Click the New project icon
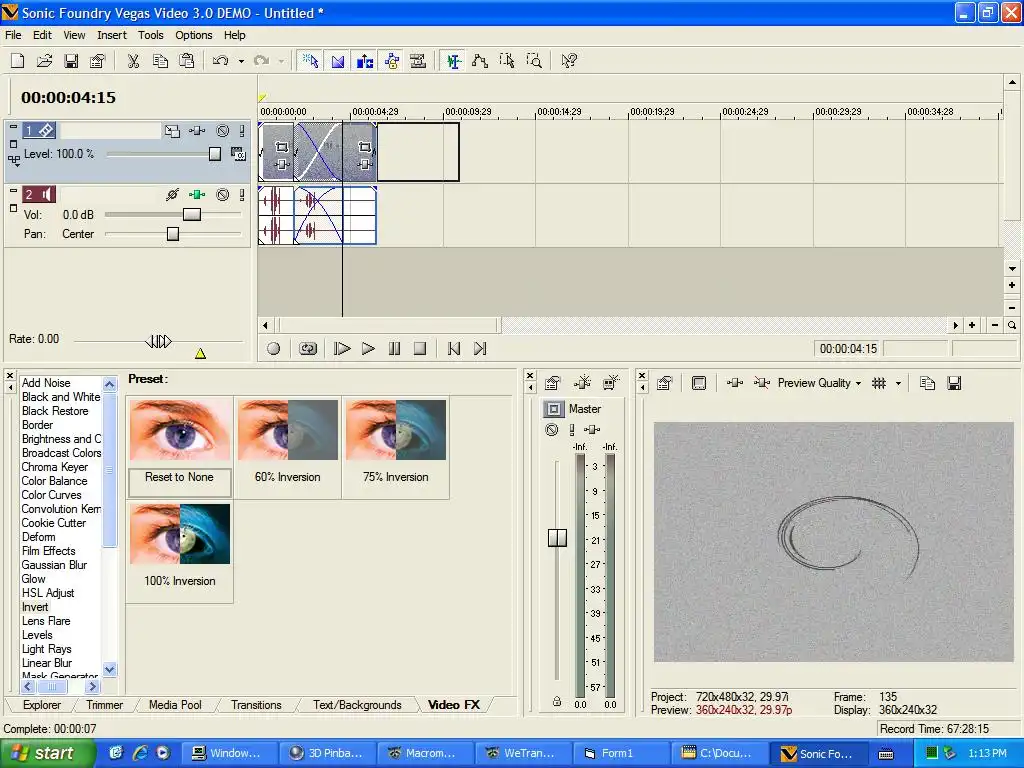Screen dimensions: 1024x768 [18, 61]
